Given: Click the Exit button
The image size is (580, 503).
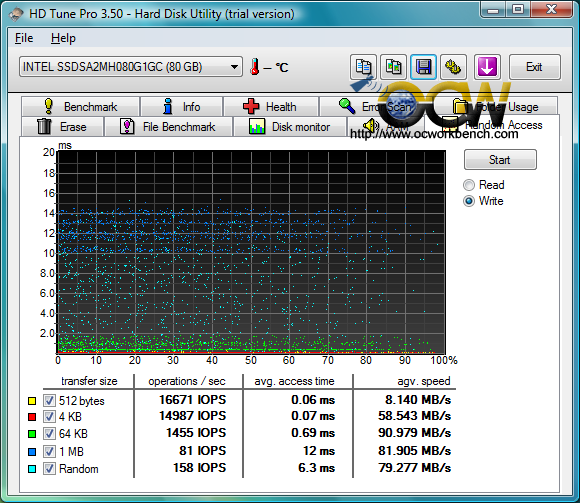Looking at the screenshot, I should pos(535,67).
